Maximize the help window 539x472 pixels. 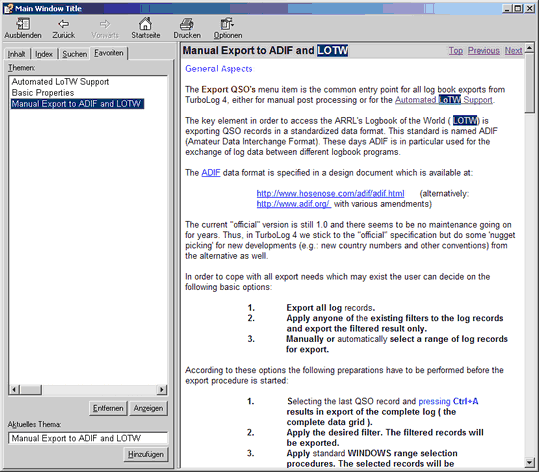point(518,9)
